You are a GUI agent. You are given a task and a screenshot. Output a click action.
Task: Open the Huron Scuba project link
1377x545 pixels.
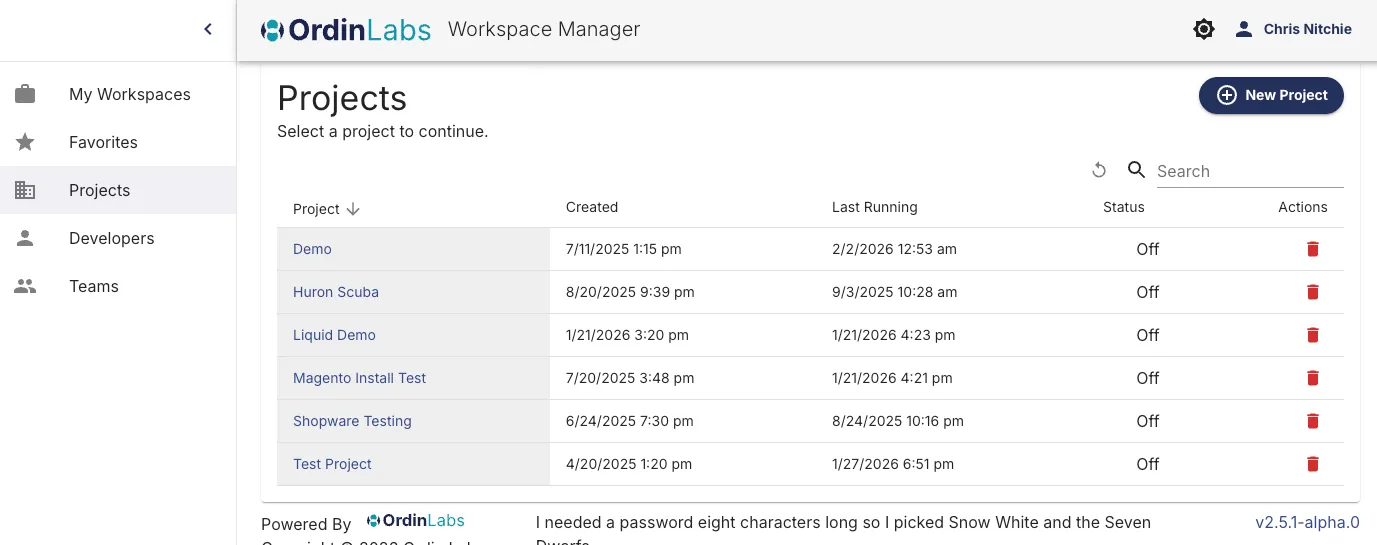point(336,292)
